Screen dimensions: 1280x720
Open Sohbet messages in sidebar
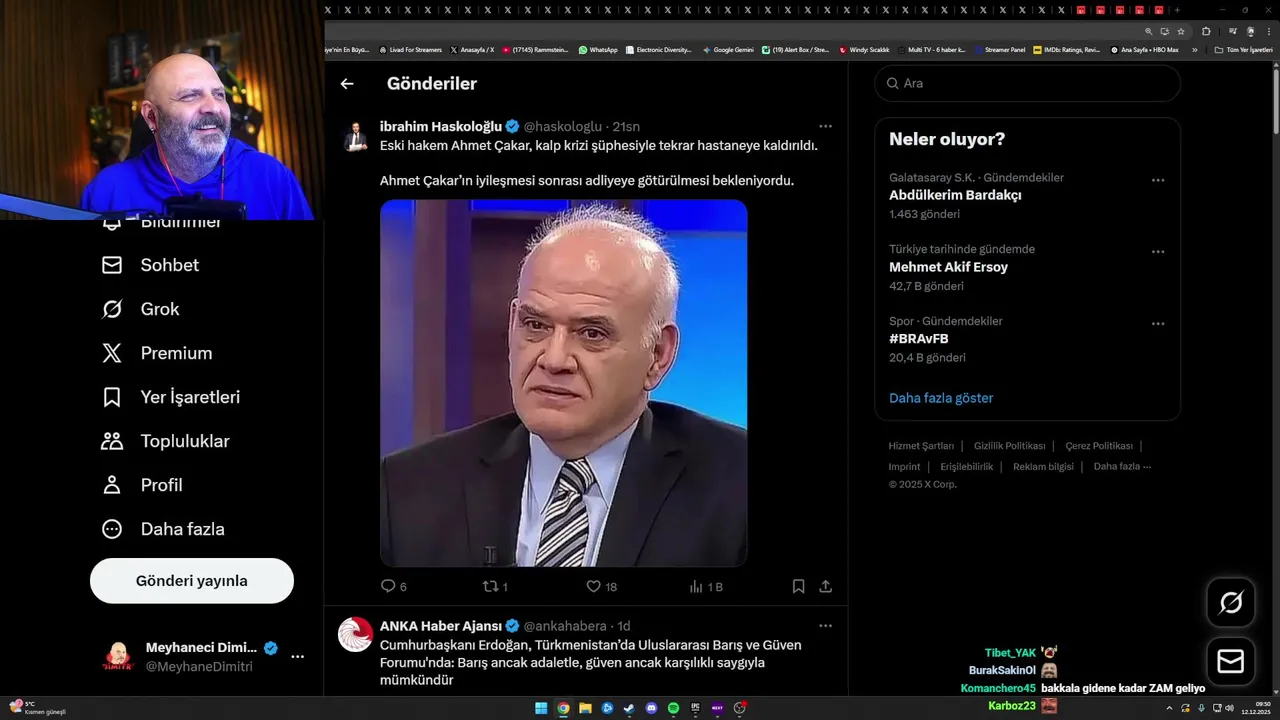(x=150, y=265)
